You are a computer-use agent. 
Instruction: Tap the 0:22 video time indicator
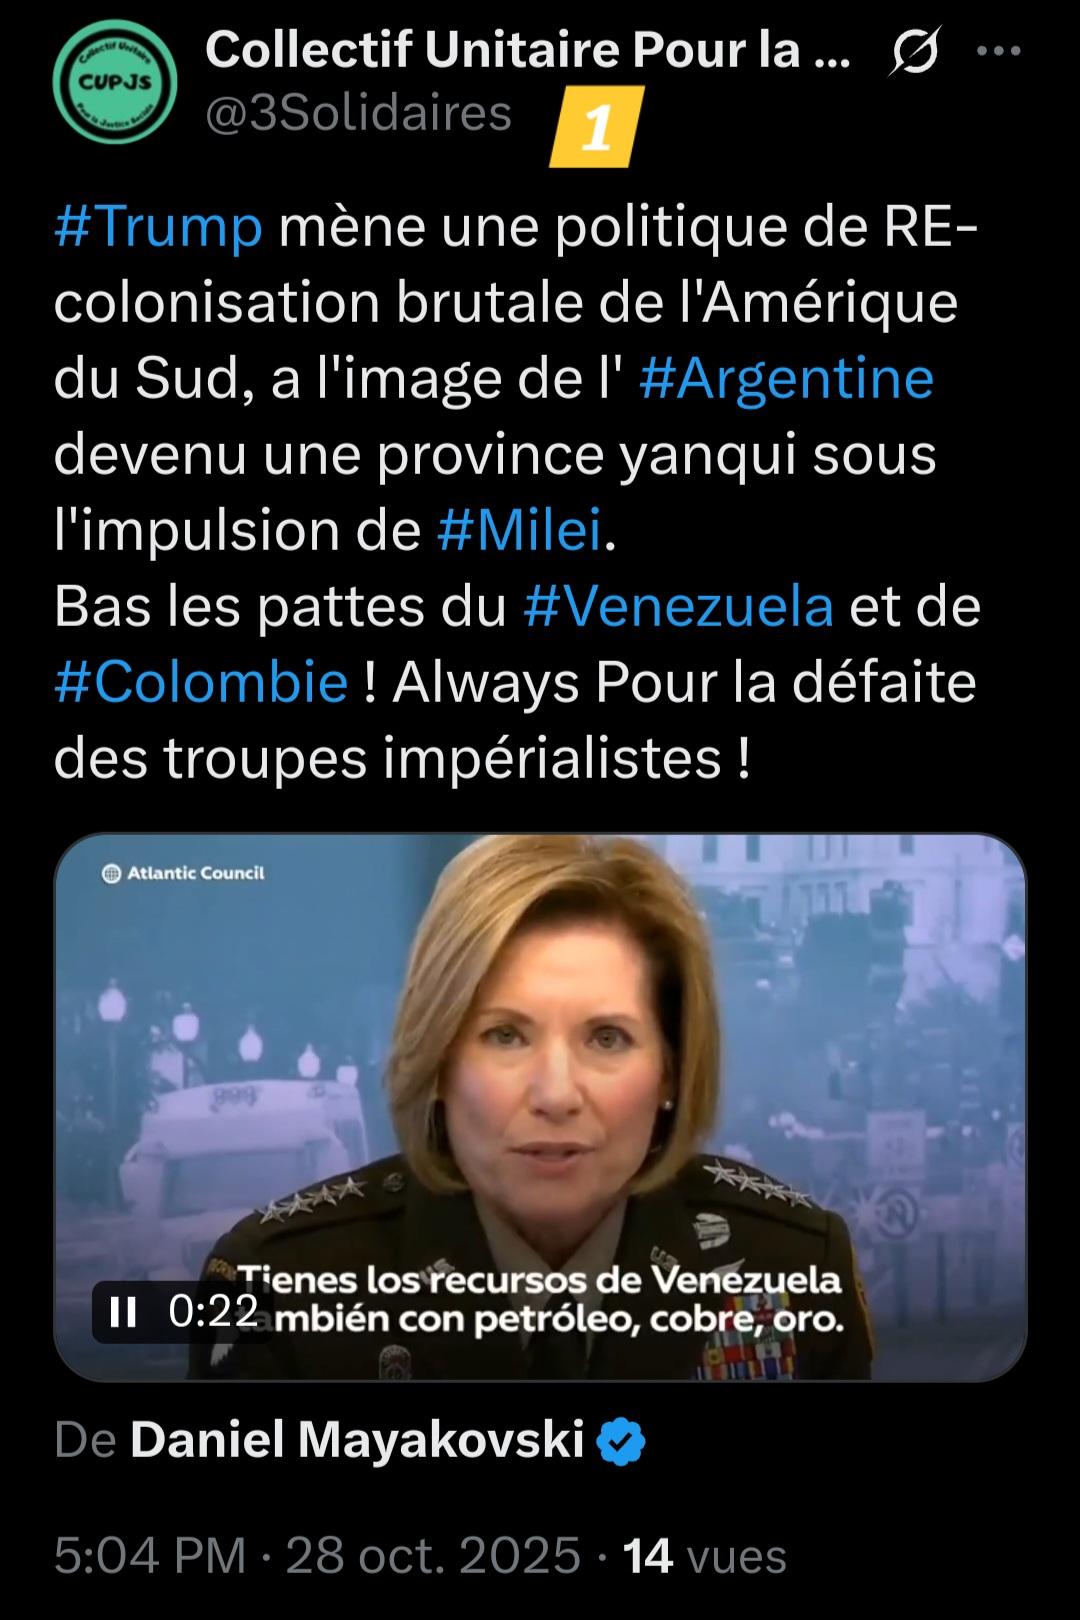tap(214, 1311)
